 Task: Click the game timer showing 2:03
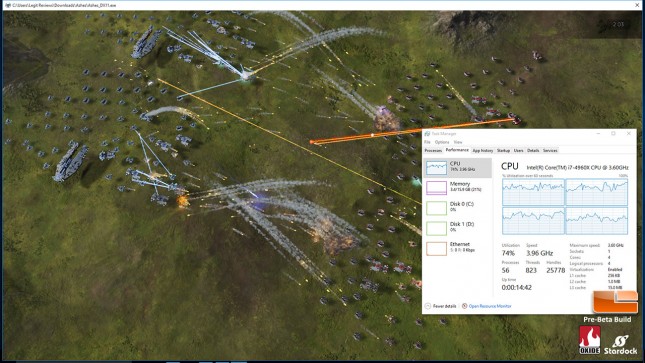click(x=618, y=24)
